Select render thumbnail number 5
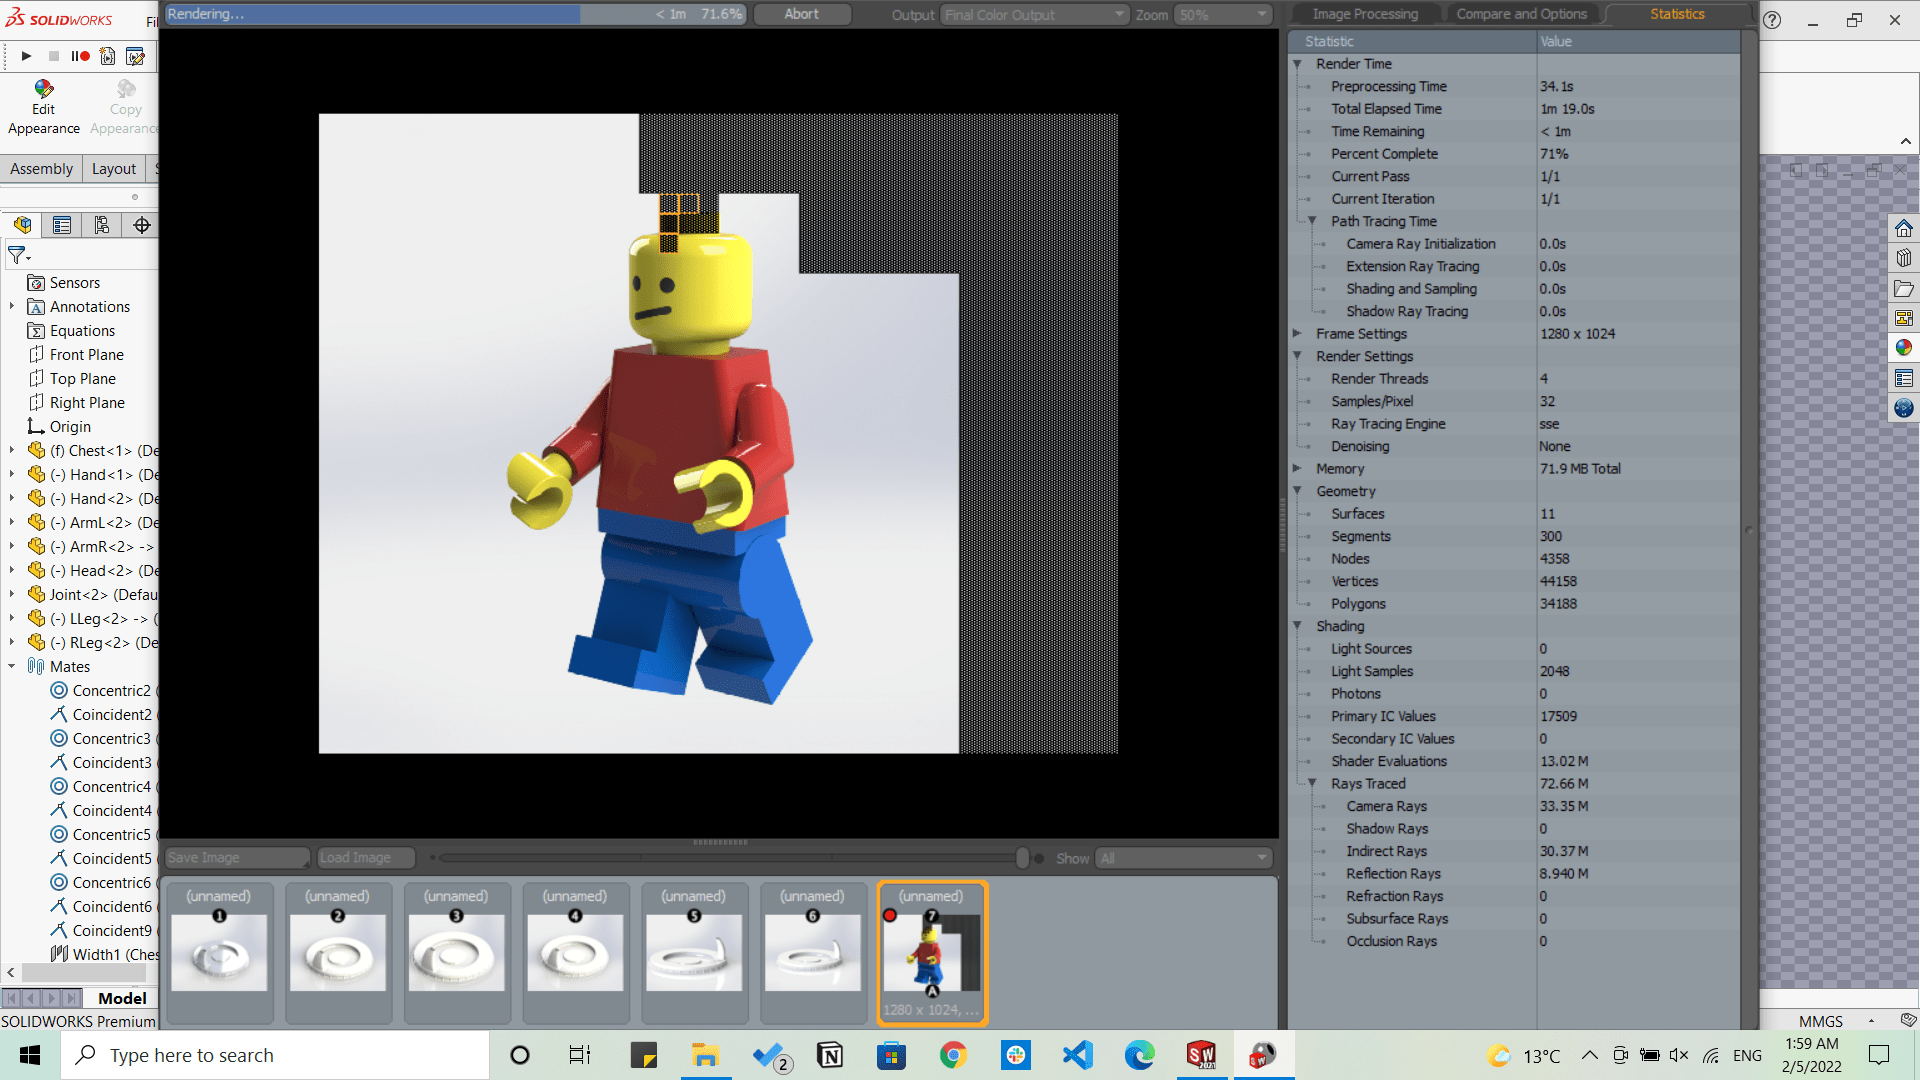The height and width of the screenshot is (1080, 1920). 694,952
